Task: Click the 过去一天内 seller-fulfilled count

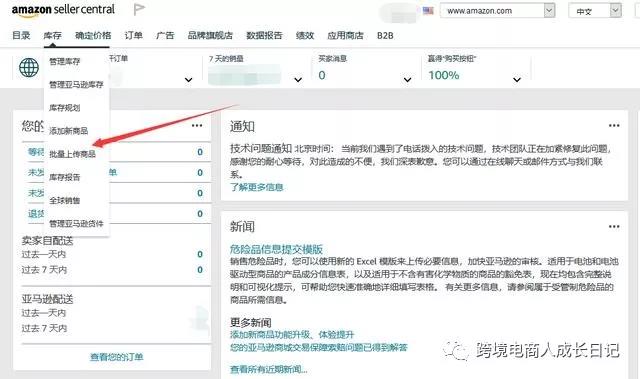Action: point(200,254)
